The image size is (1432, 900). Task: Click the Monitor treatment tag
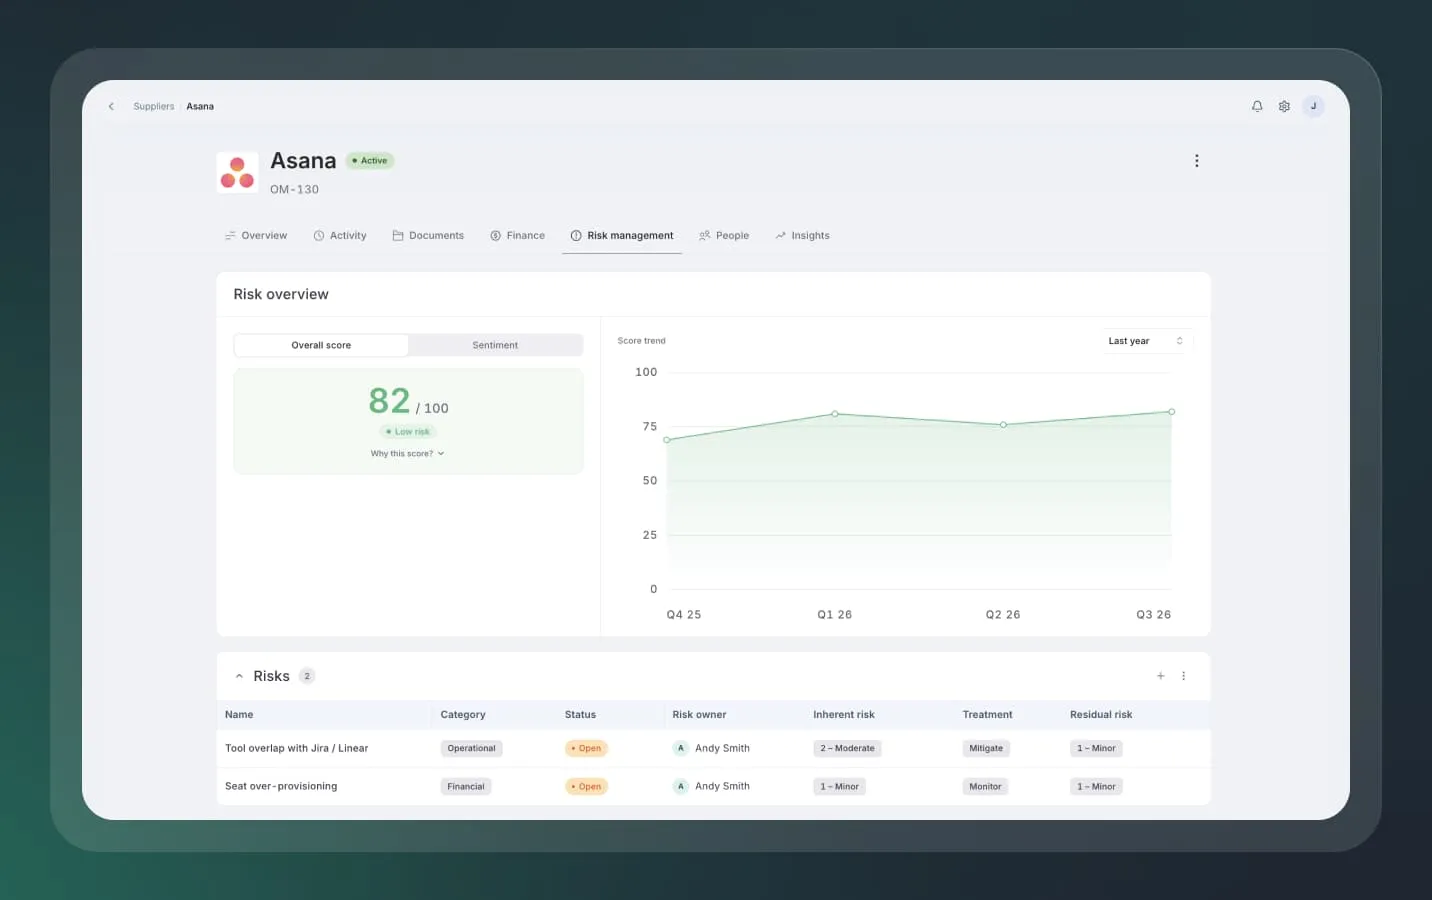click(x=985, y=787)
